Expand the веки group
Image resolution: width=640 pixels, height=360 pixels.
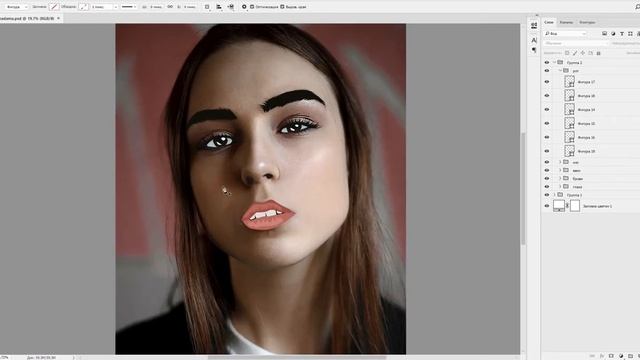(560, 170)
